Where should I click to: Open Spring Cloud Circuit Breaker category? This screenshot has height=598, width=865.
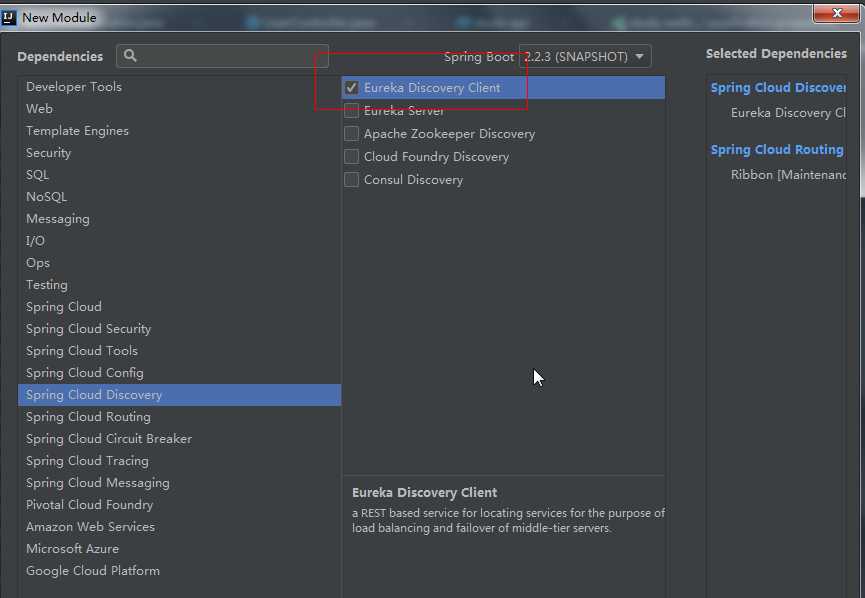pyautogui.click(x=179, y=439)
